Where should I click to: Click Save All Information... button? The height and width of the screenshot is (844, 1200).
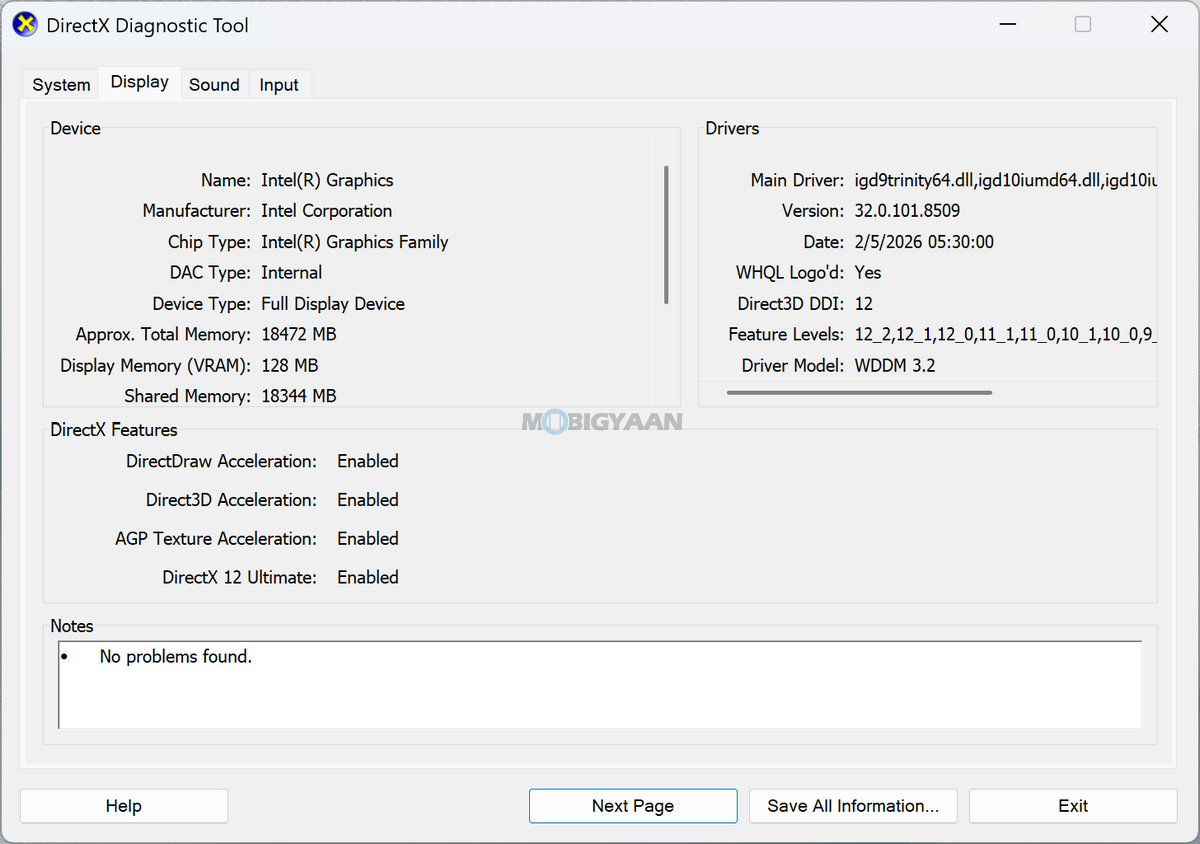point(853,806)
